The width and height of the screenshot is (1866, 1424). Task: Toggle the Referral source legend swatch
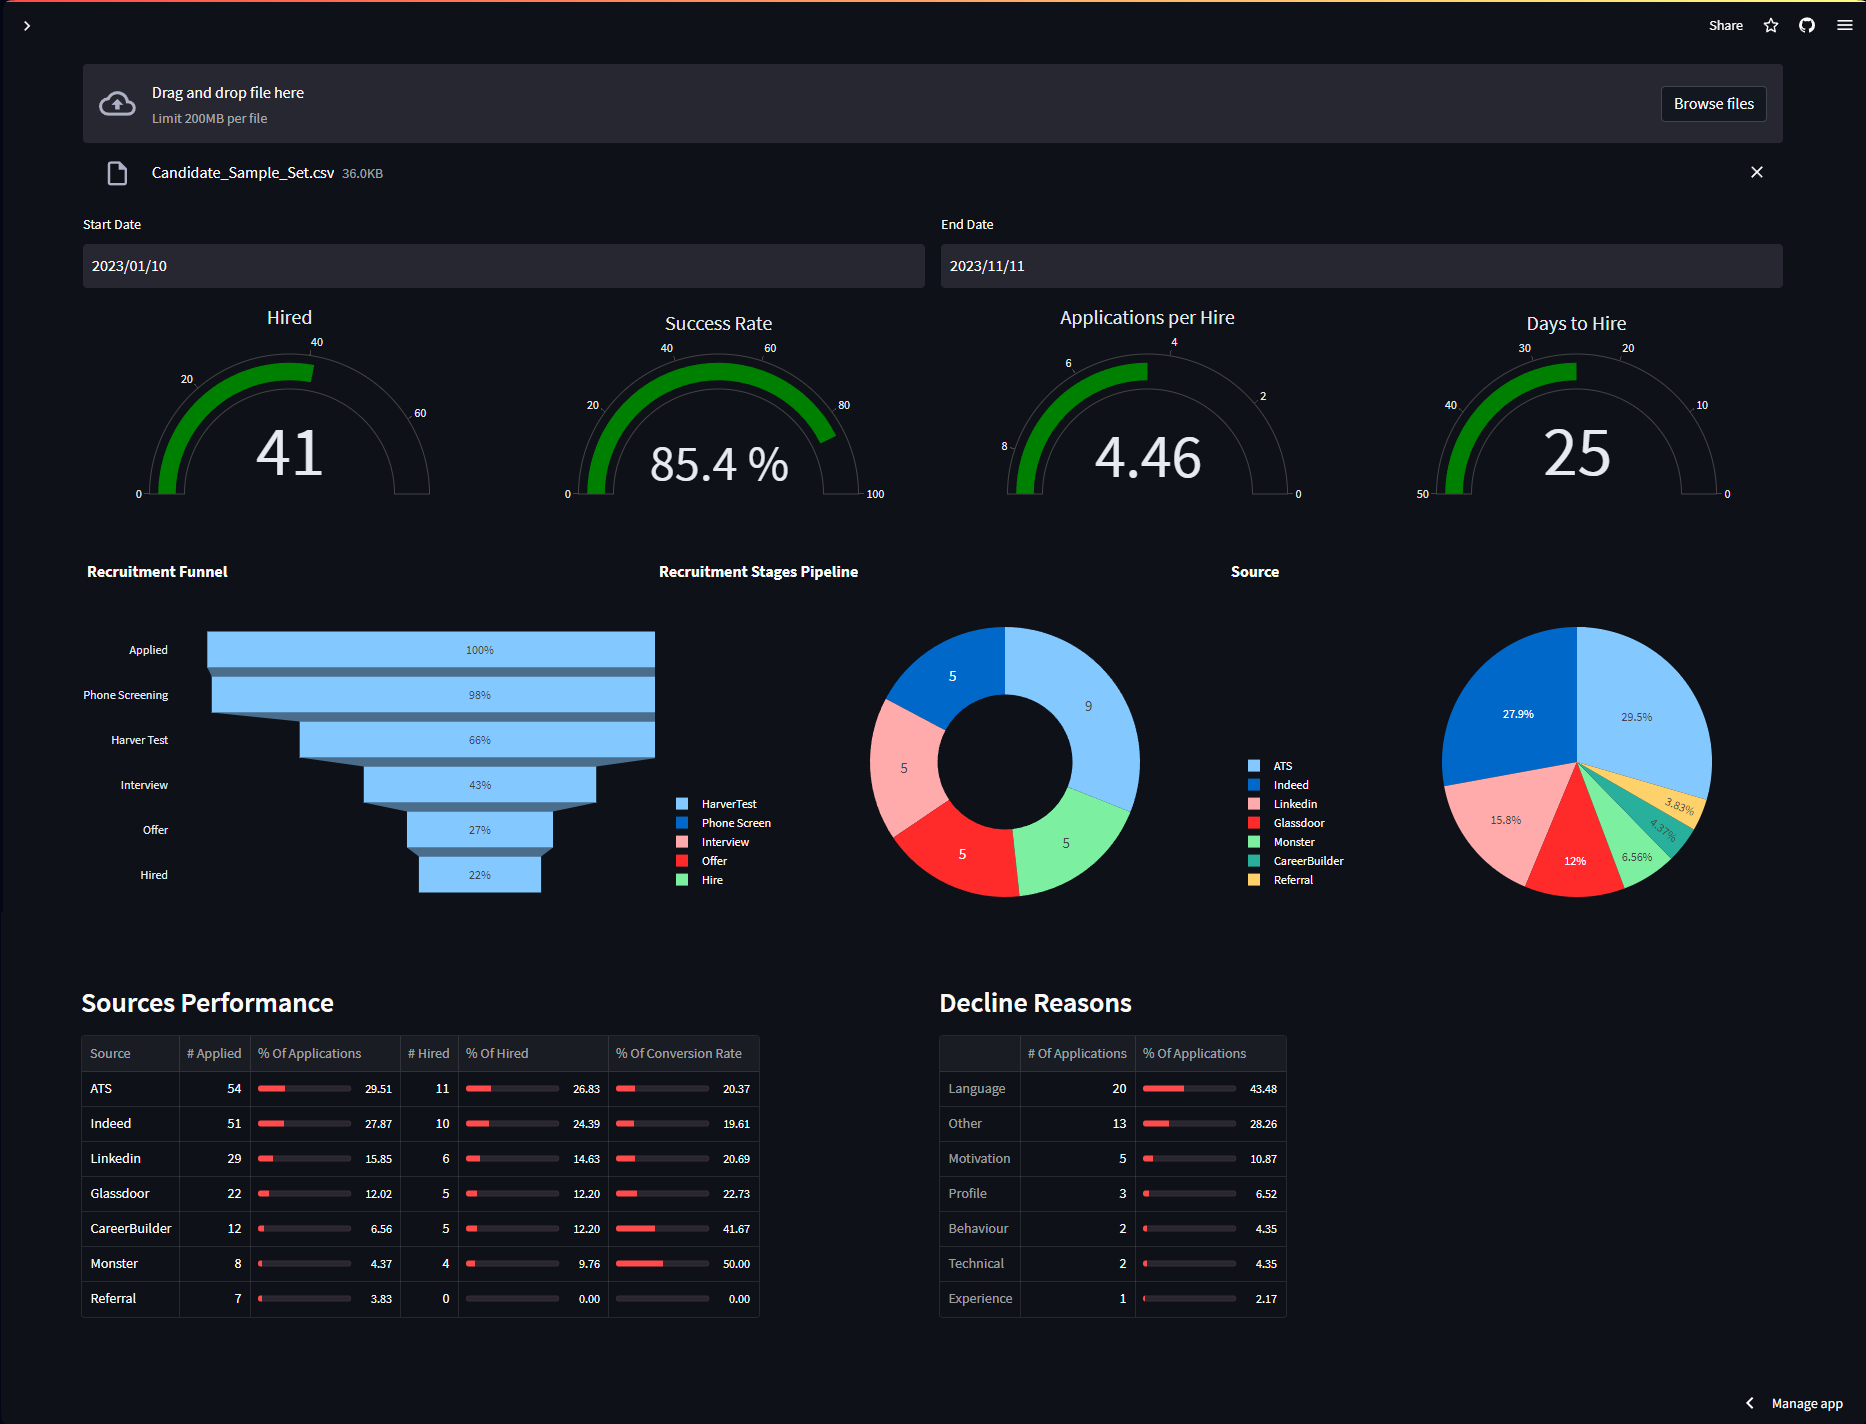1254,880
